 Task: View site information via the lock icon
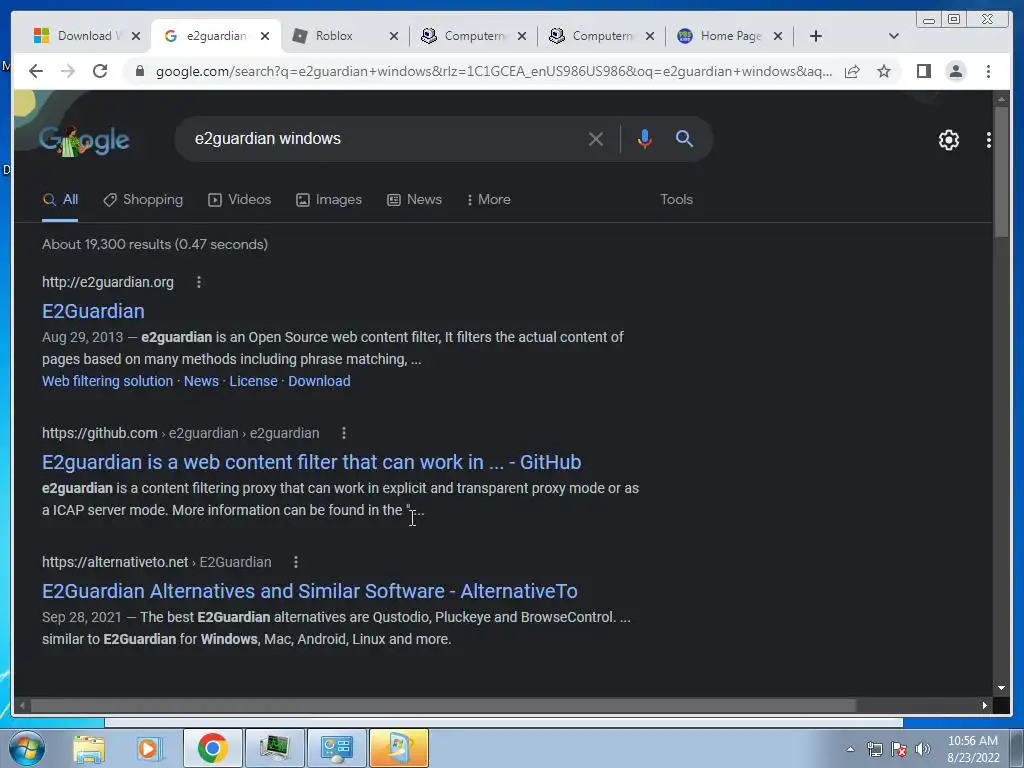[140, 71]
